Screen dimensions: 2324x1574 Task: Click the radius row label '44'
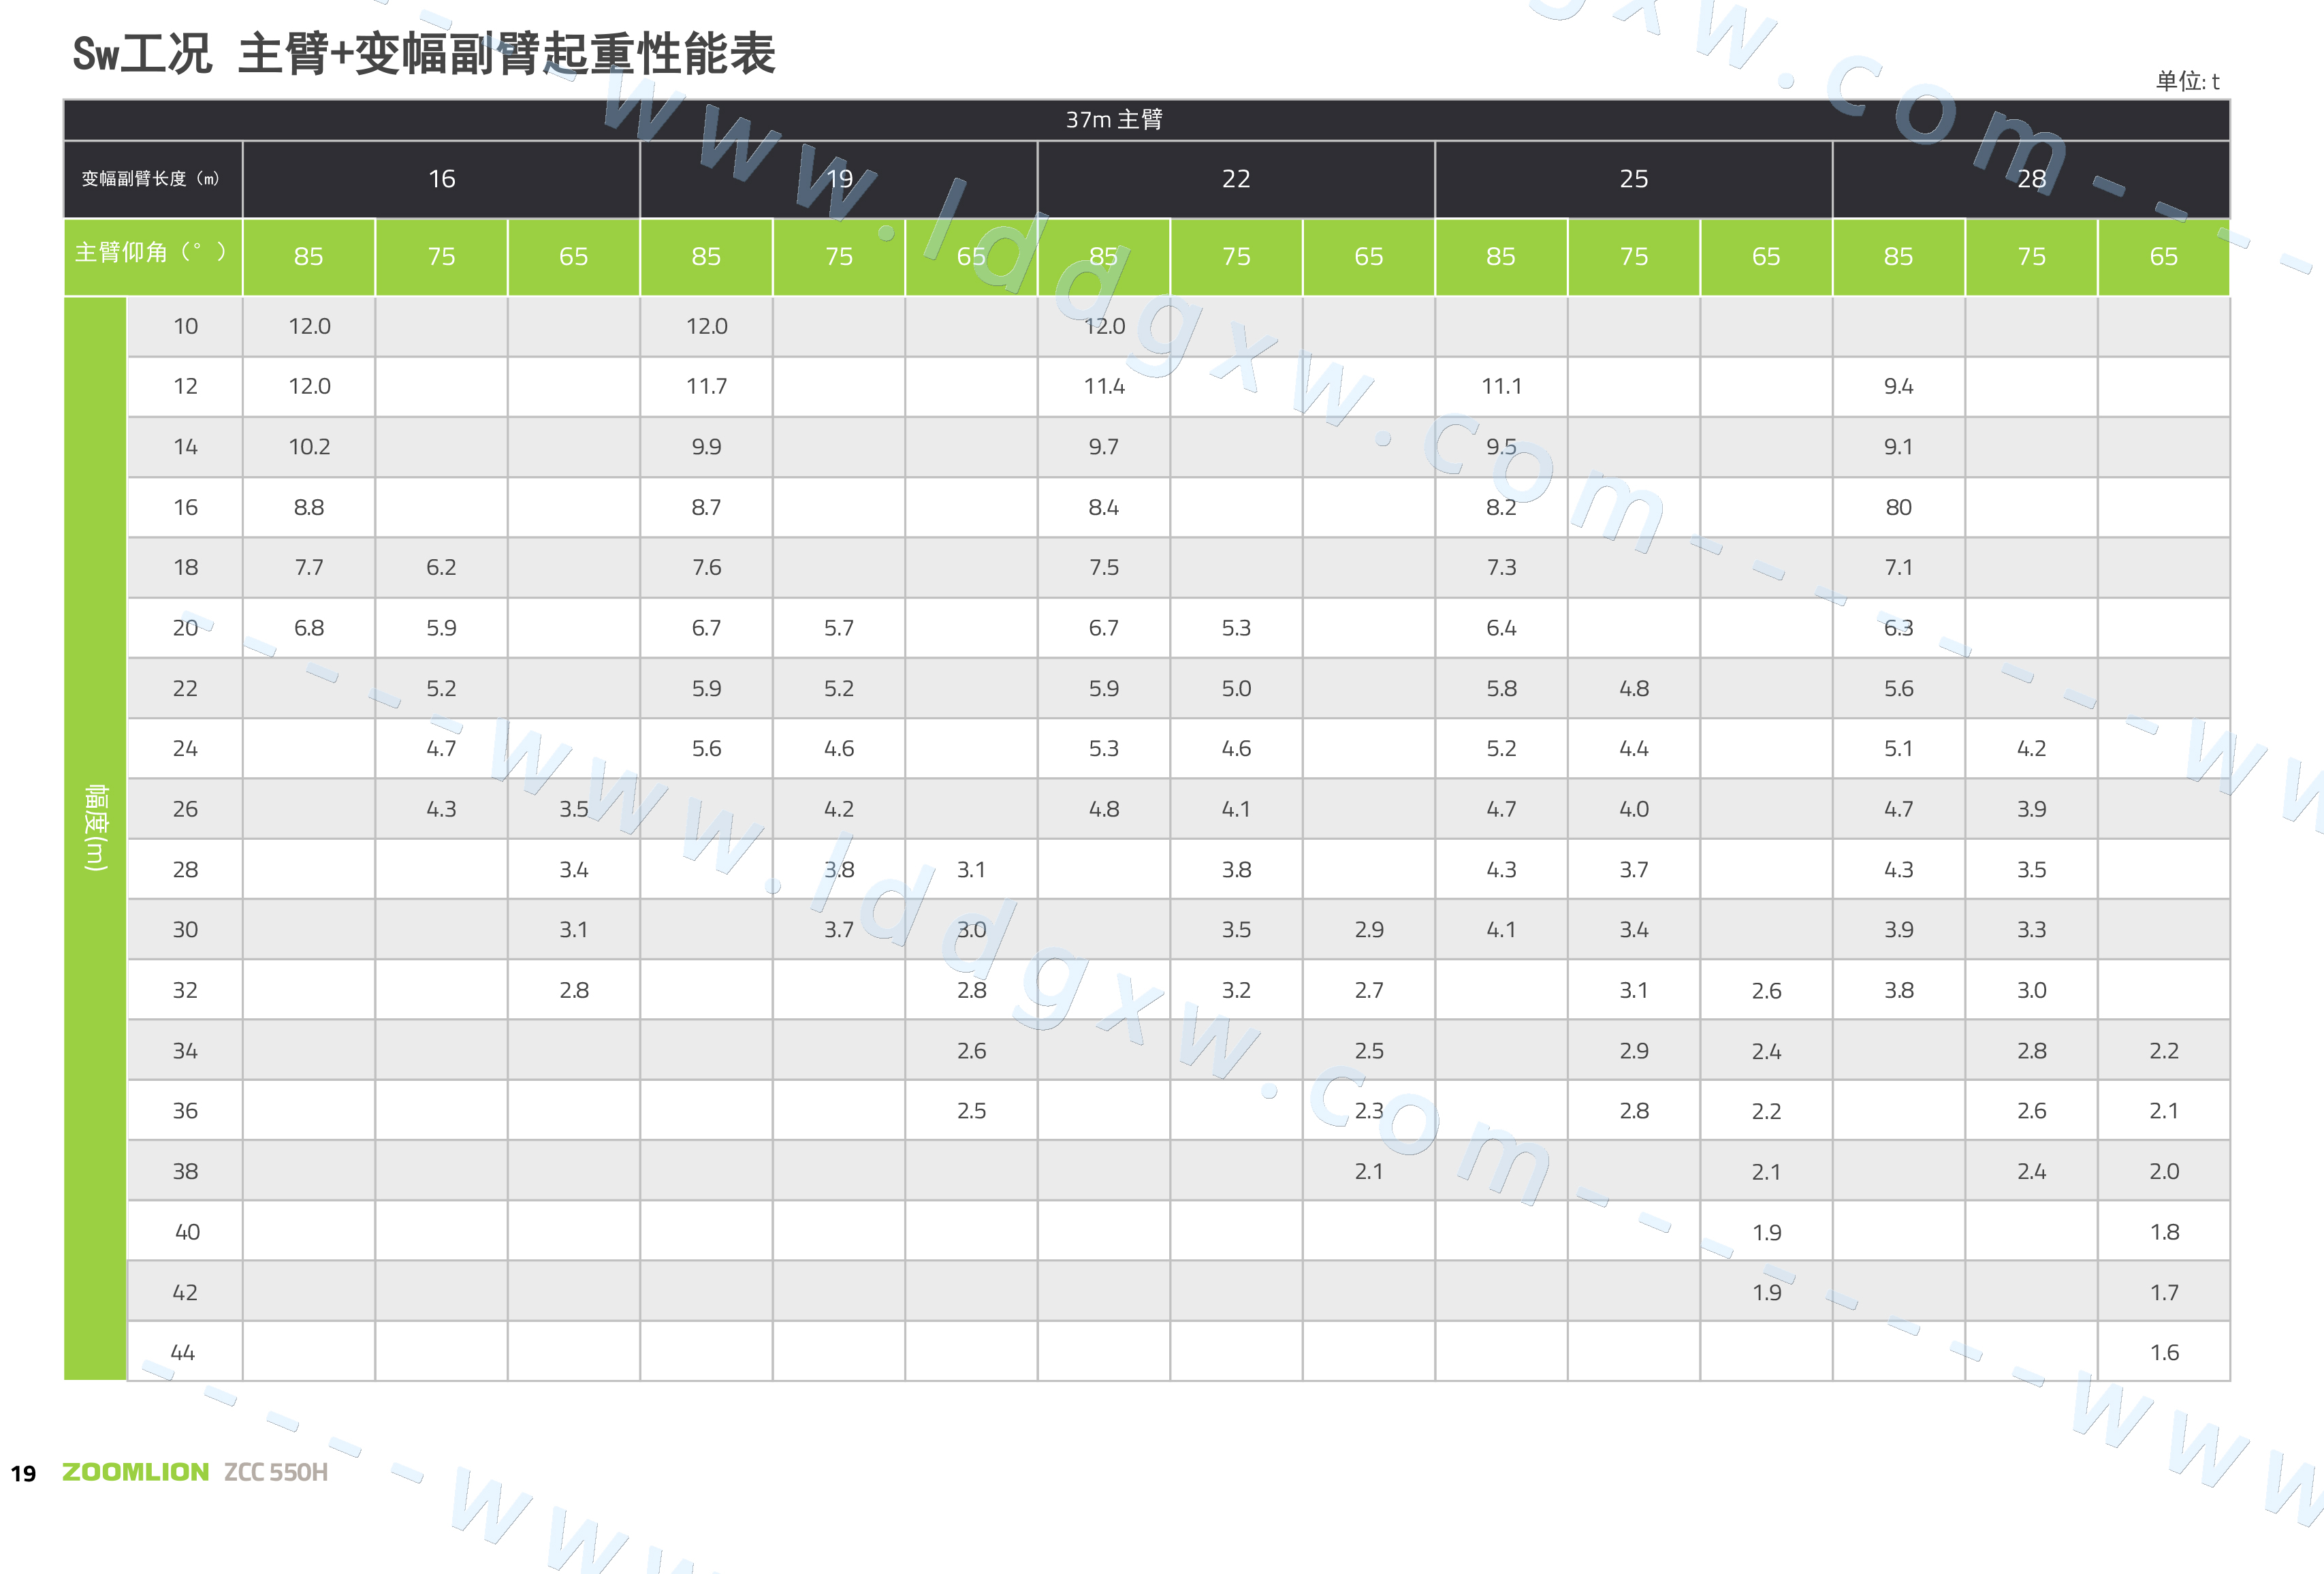click(x=183, y=1352)
